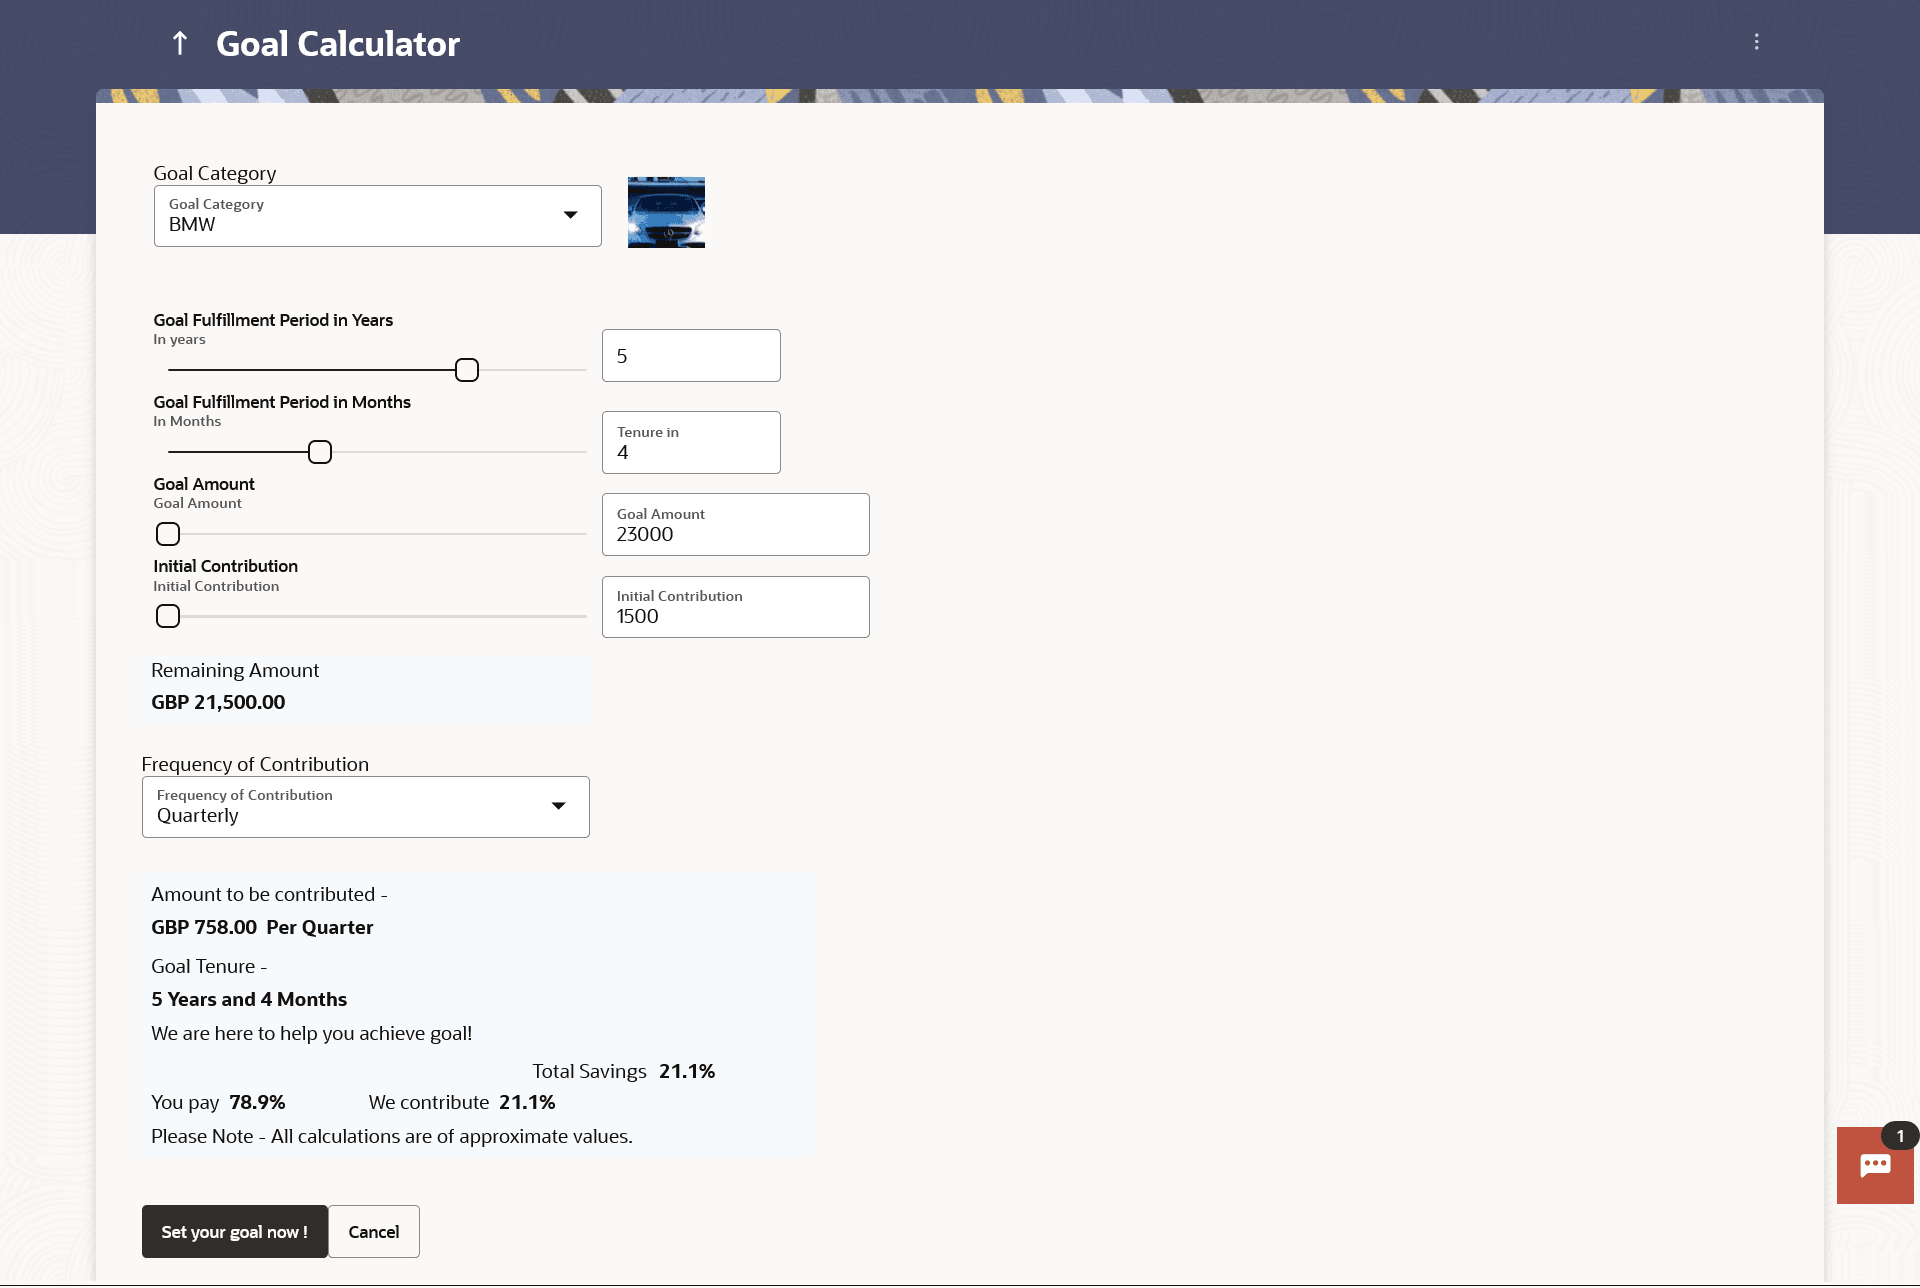Click the months period slider handle
The width and height of the screenshot is (1920, 1288).
point(320,452)
